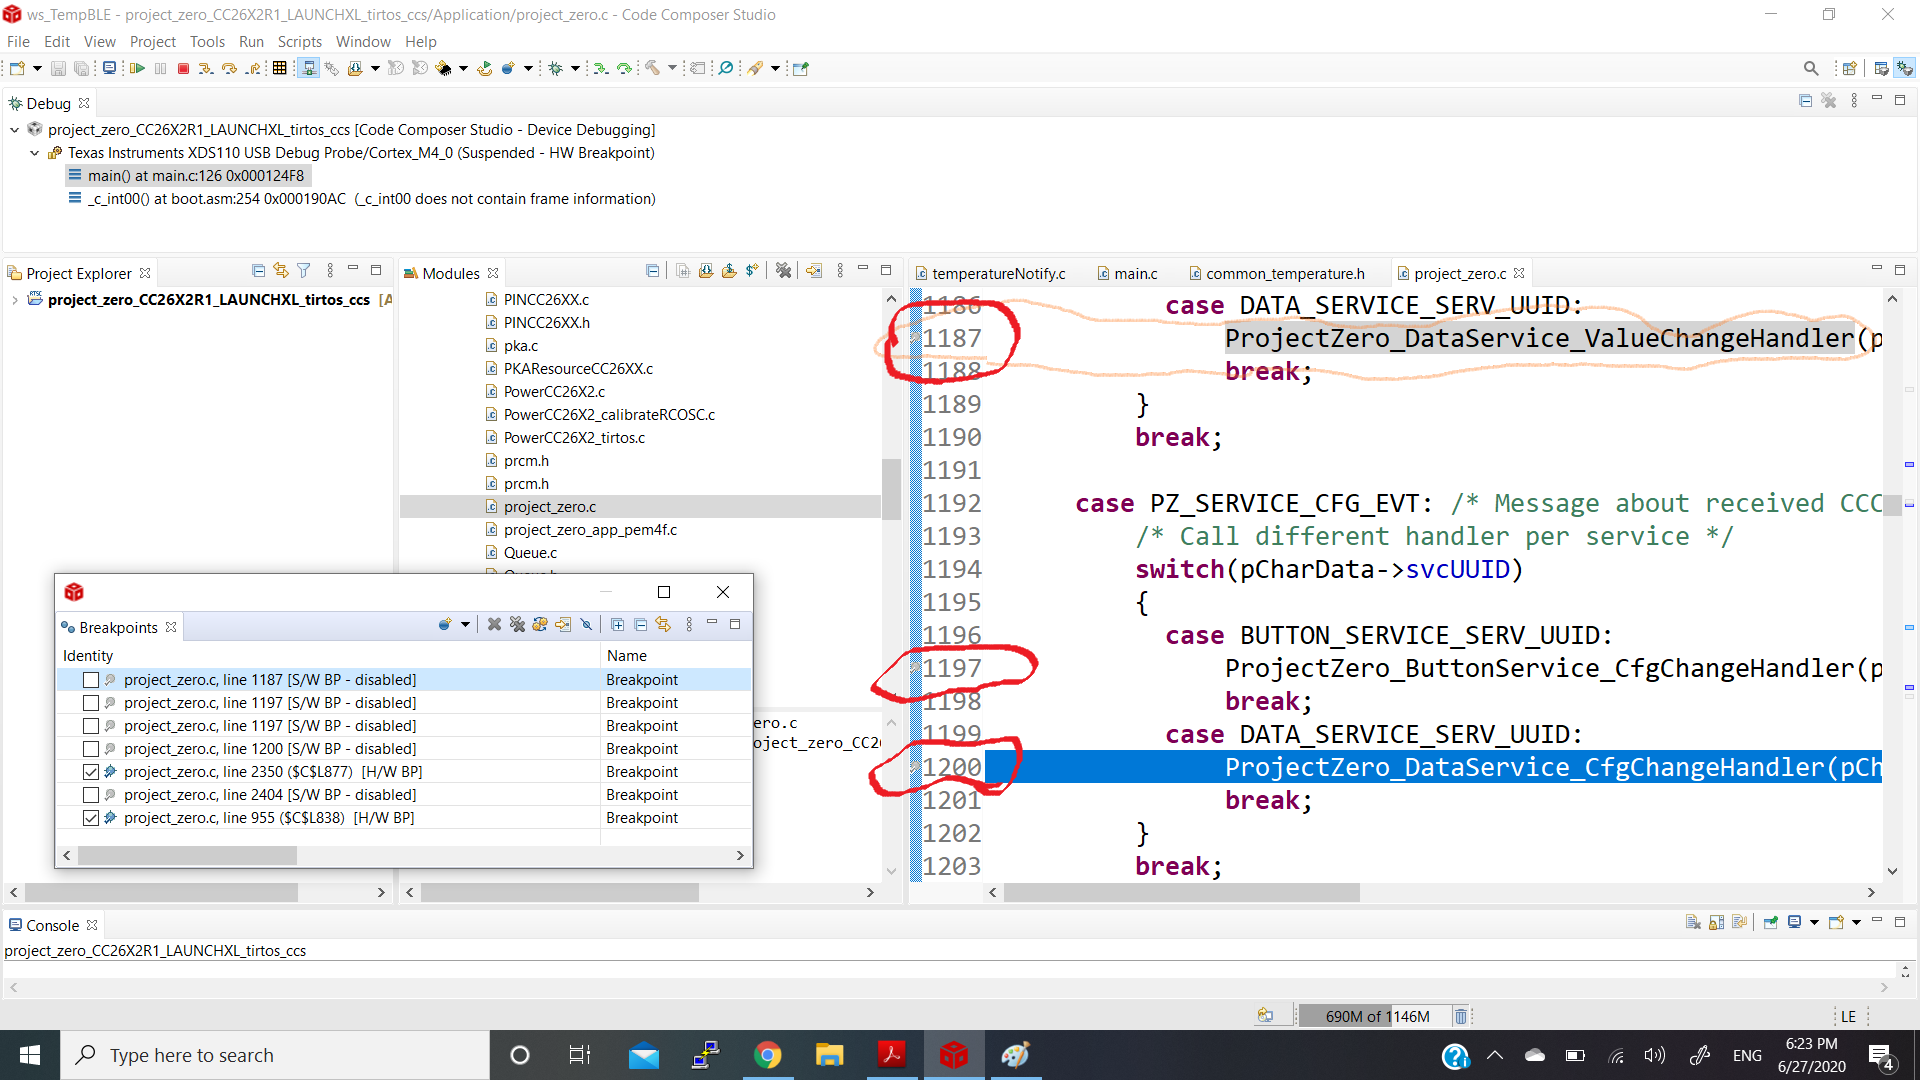
Task: Click Remove Selected Breakpoint X icon
Action: pos(494,624)
